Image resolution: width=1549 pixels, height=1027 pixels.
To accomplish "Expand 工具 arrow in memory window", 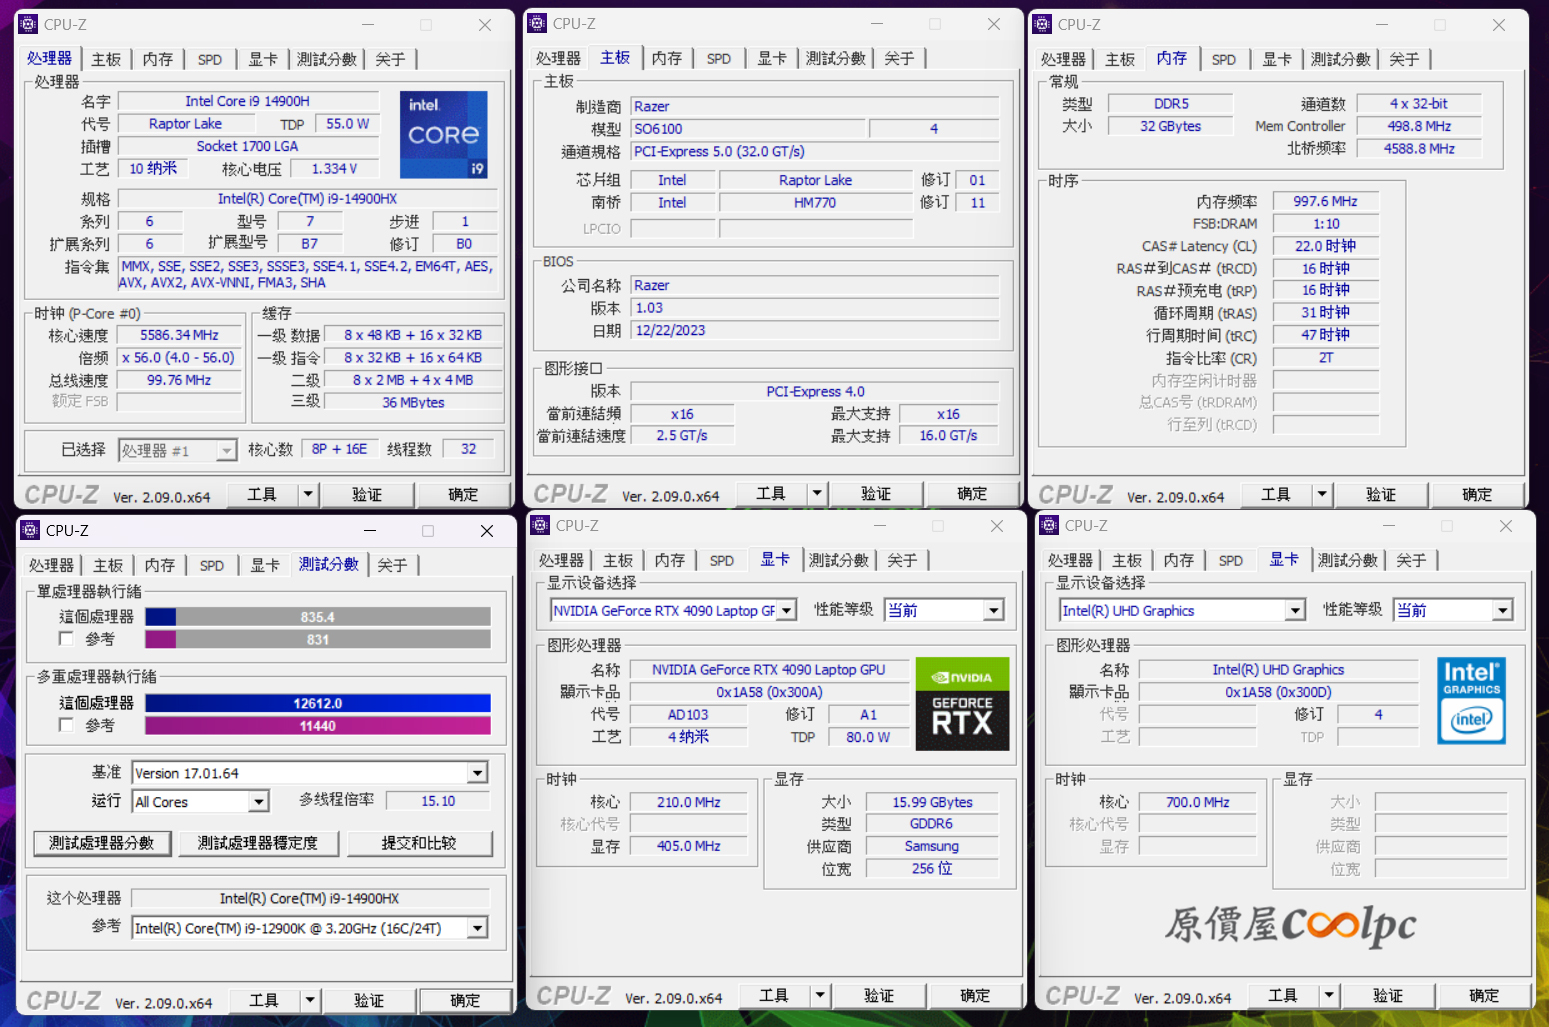I will click(1322, 494).
